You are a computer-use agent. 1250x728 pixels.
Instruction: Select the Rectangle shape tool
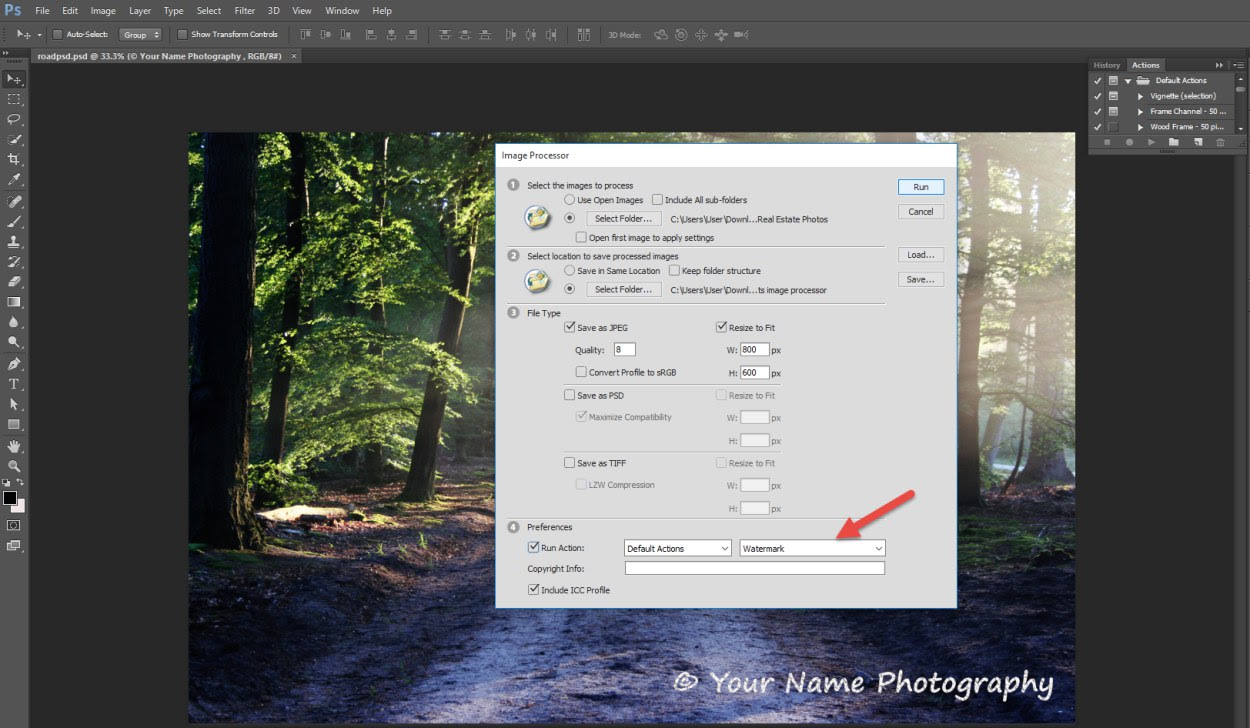[14, 424]
